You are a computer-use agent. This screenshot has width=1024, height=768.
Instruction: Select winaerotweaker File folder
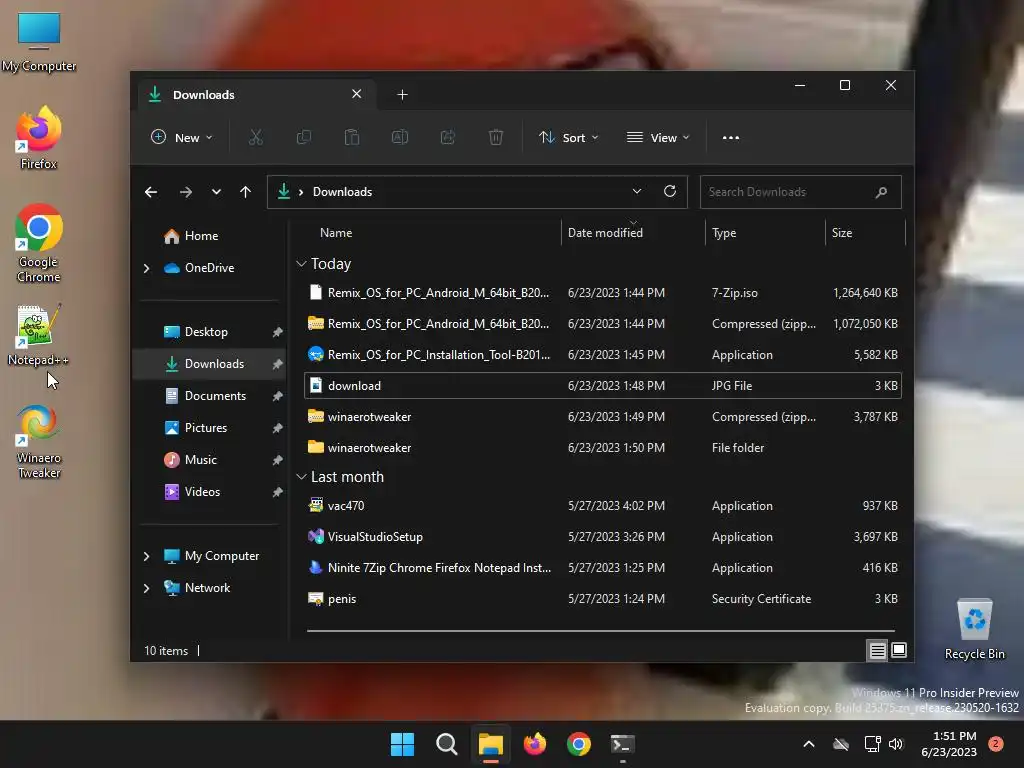pyautogui.click(x=602, y=448)
